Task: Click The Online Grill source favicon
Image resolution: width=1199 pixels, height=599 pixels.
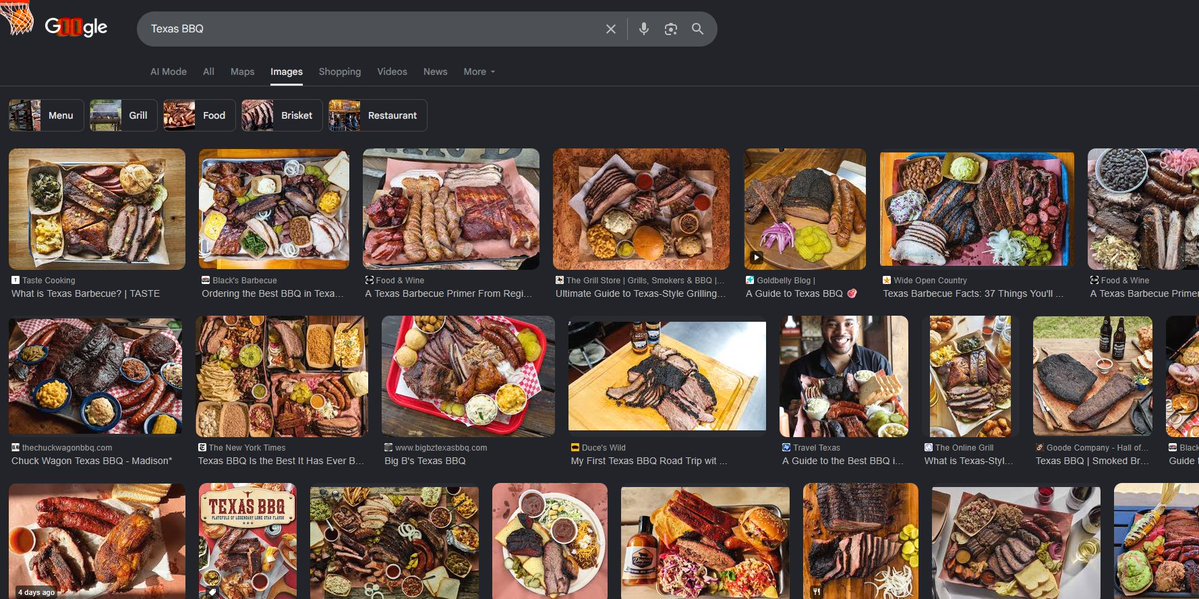Action: pos(928,448)
